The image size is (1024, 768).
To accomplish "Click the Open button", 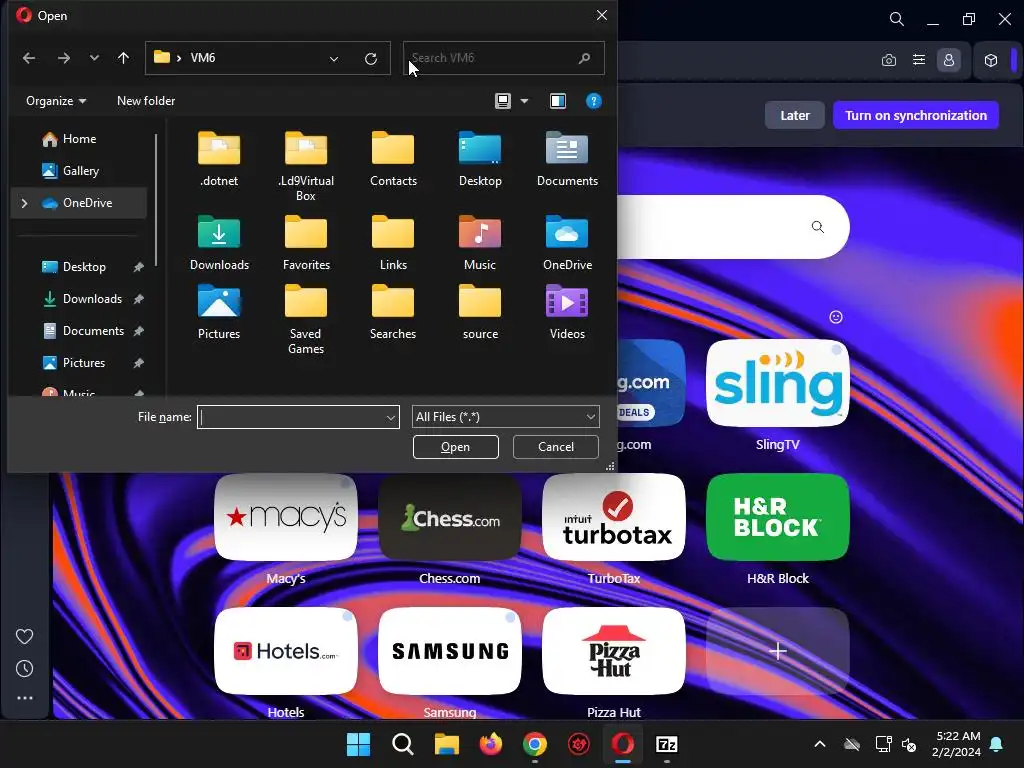I will point(456,447).
